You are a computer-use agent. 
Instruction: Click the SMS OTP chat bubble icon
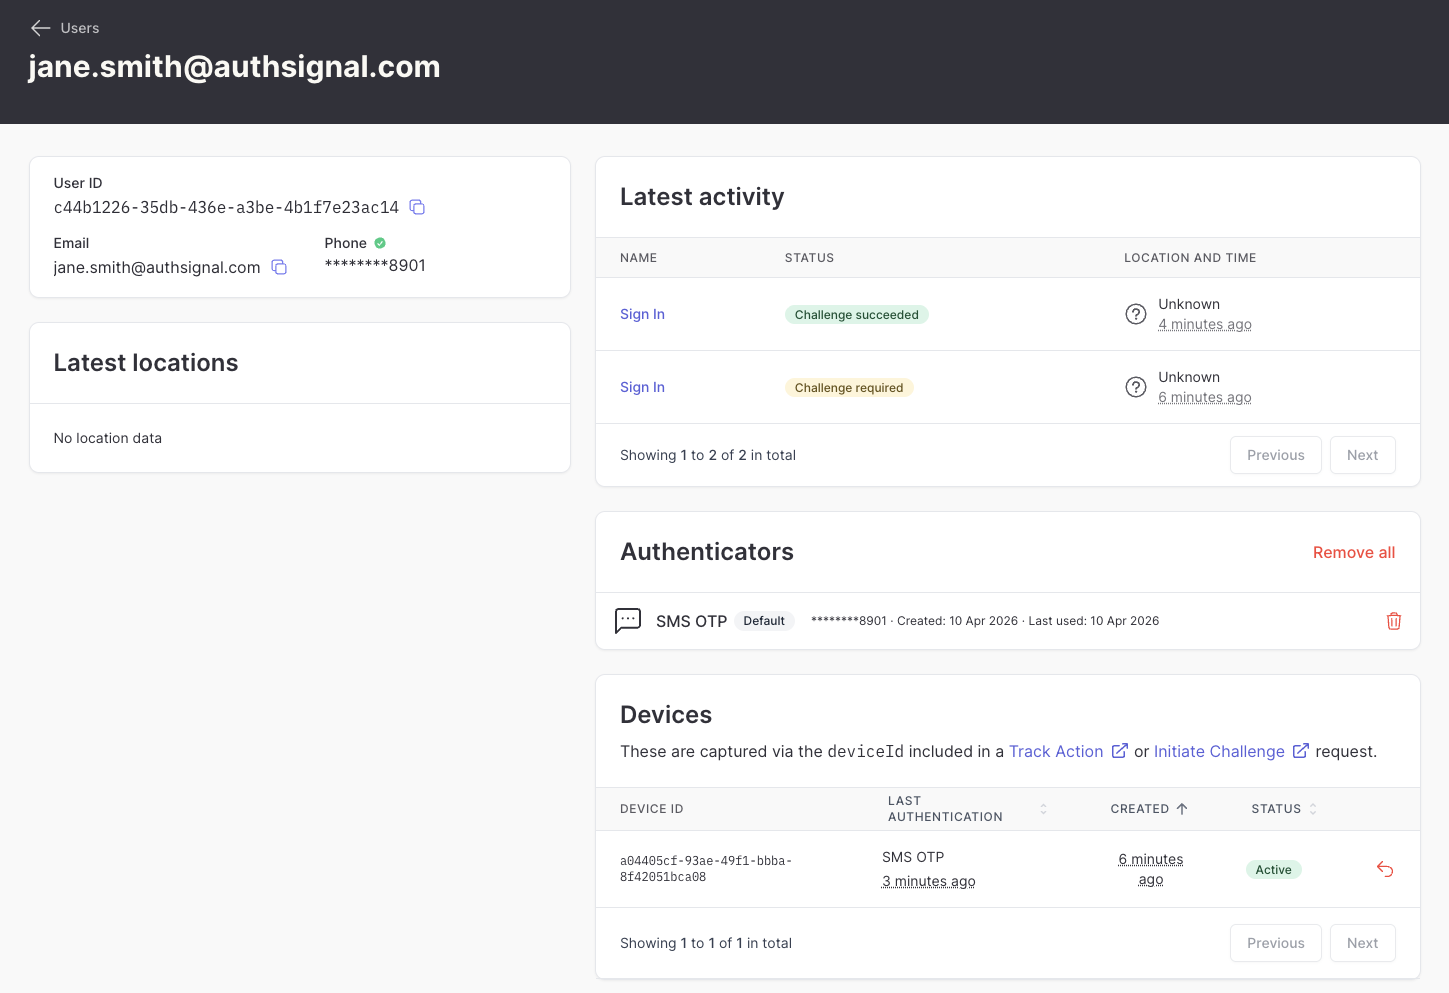(628, 621)
